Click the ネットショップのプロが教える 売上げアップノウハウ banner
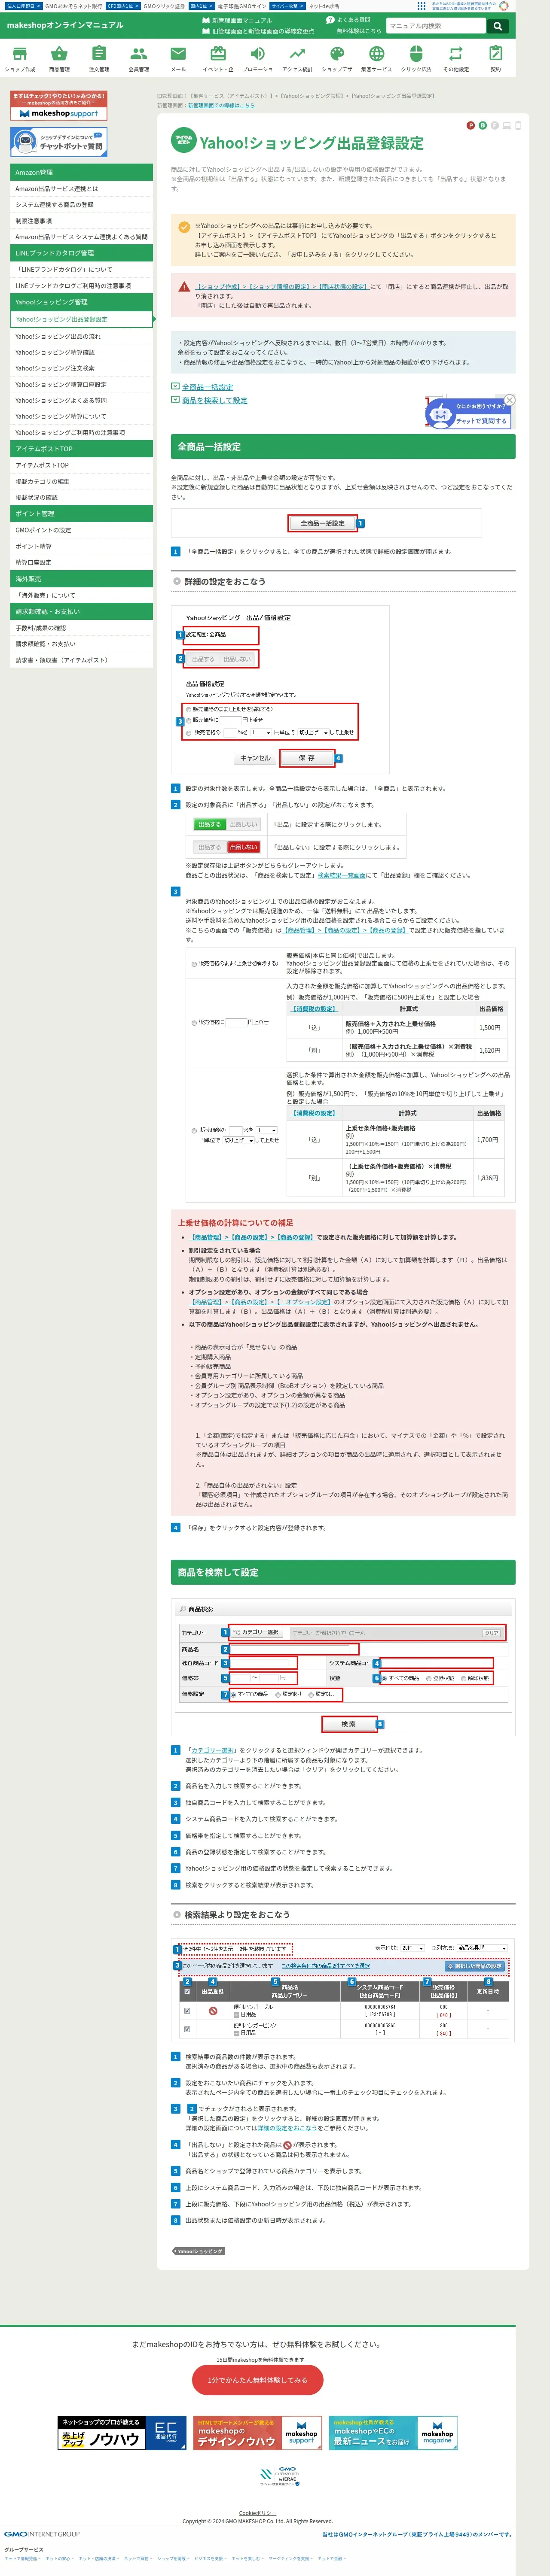550x2576 pixels. 122,2433
